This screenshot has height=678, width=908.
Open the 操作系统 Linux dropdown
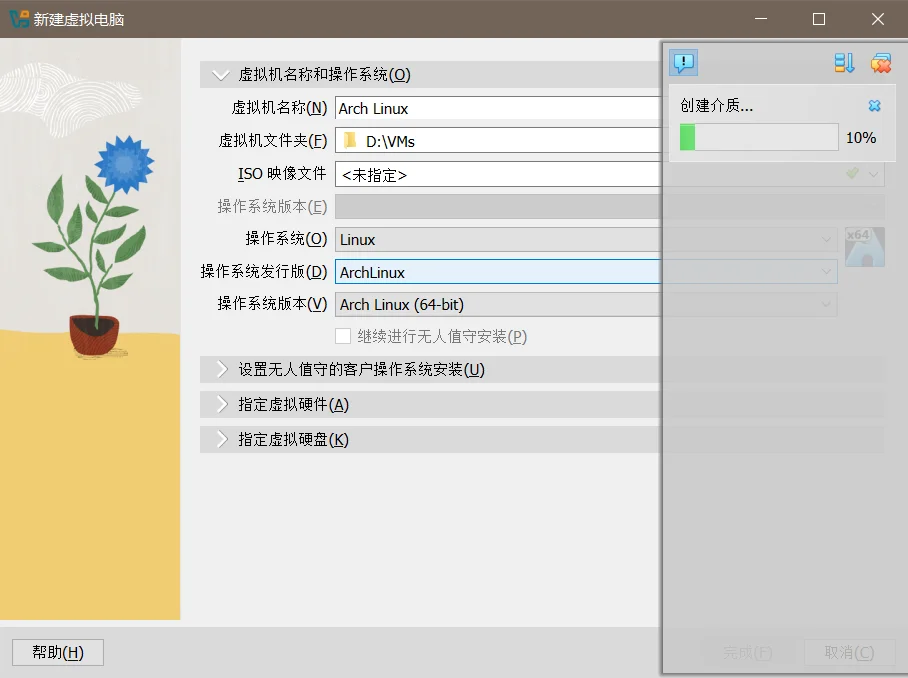tap(586, 239)
